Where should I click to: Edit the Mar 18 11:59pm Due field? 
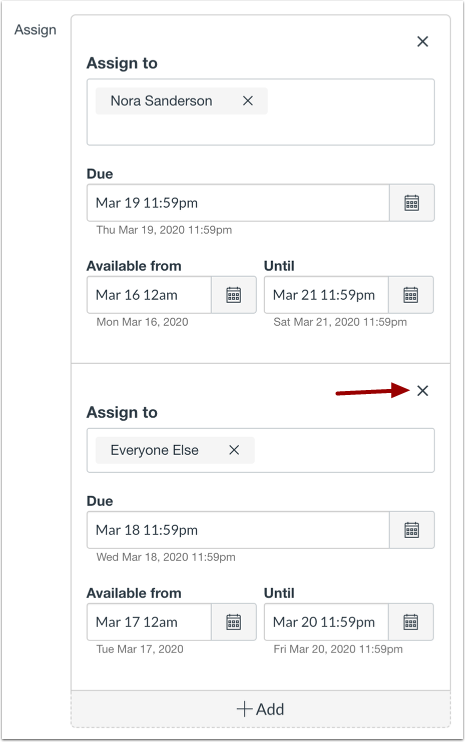[x=238, y=530]
